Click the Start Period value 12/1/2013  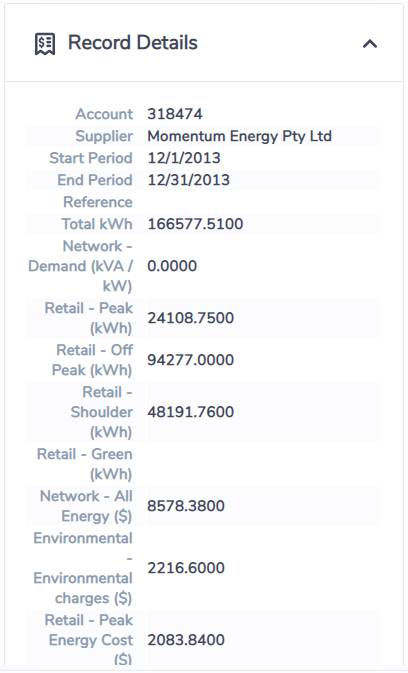(184, 158)
